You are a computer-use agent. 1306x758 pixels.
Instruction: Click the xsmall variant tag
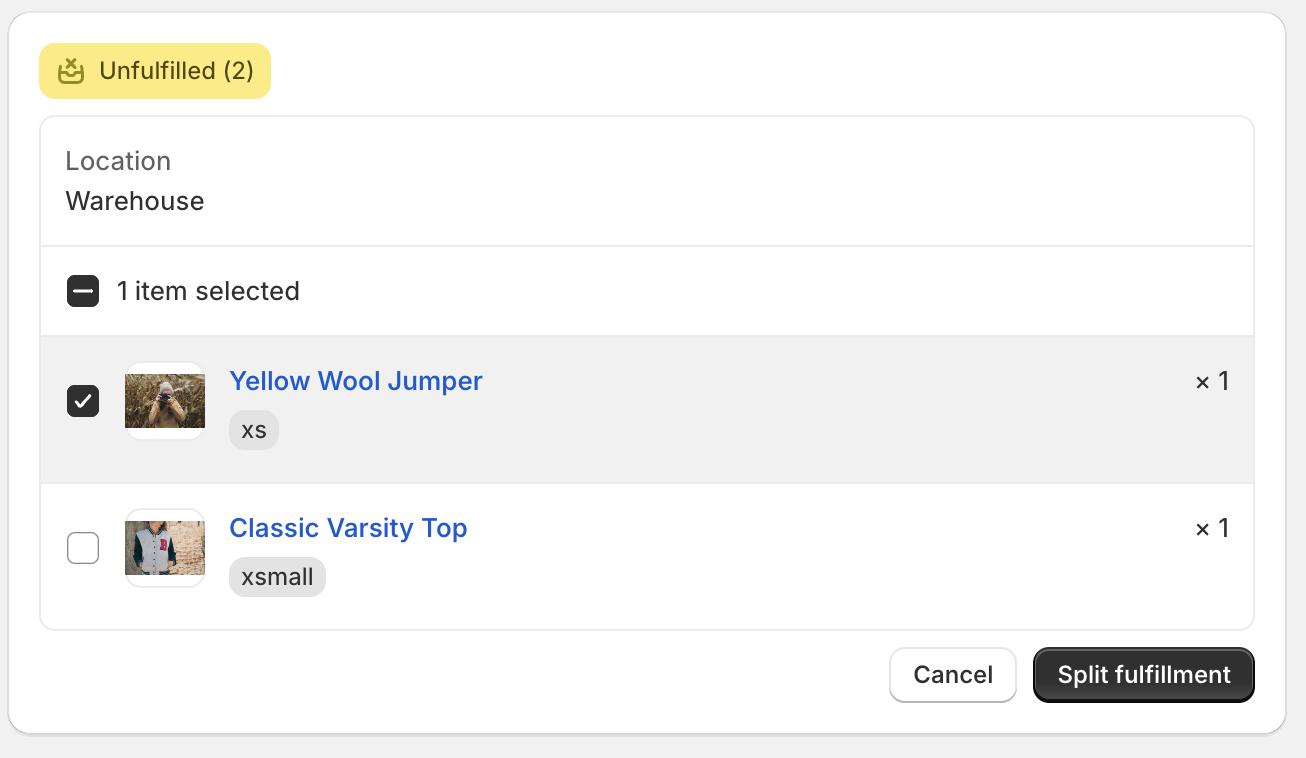[277, 577]
